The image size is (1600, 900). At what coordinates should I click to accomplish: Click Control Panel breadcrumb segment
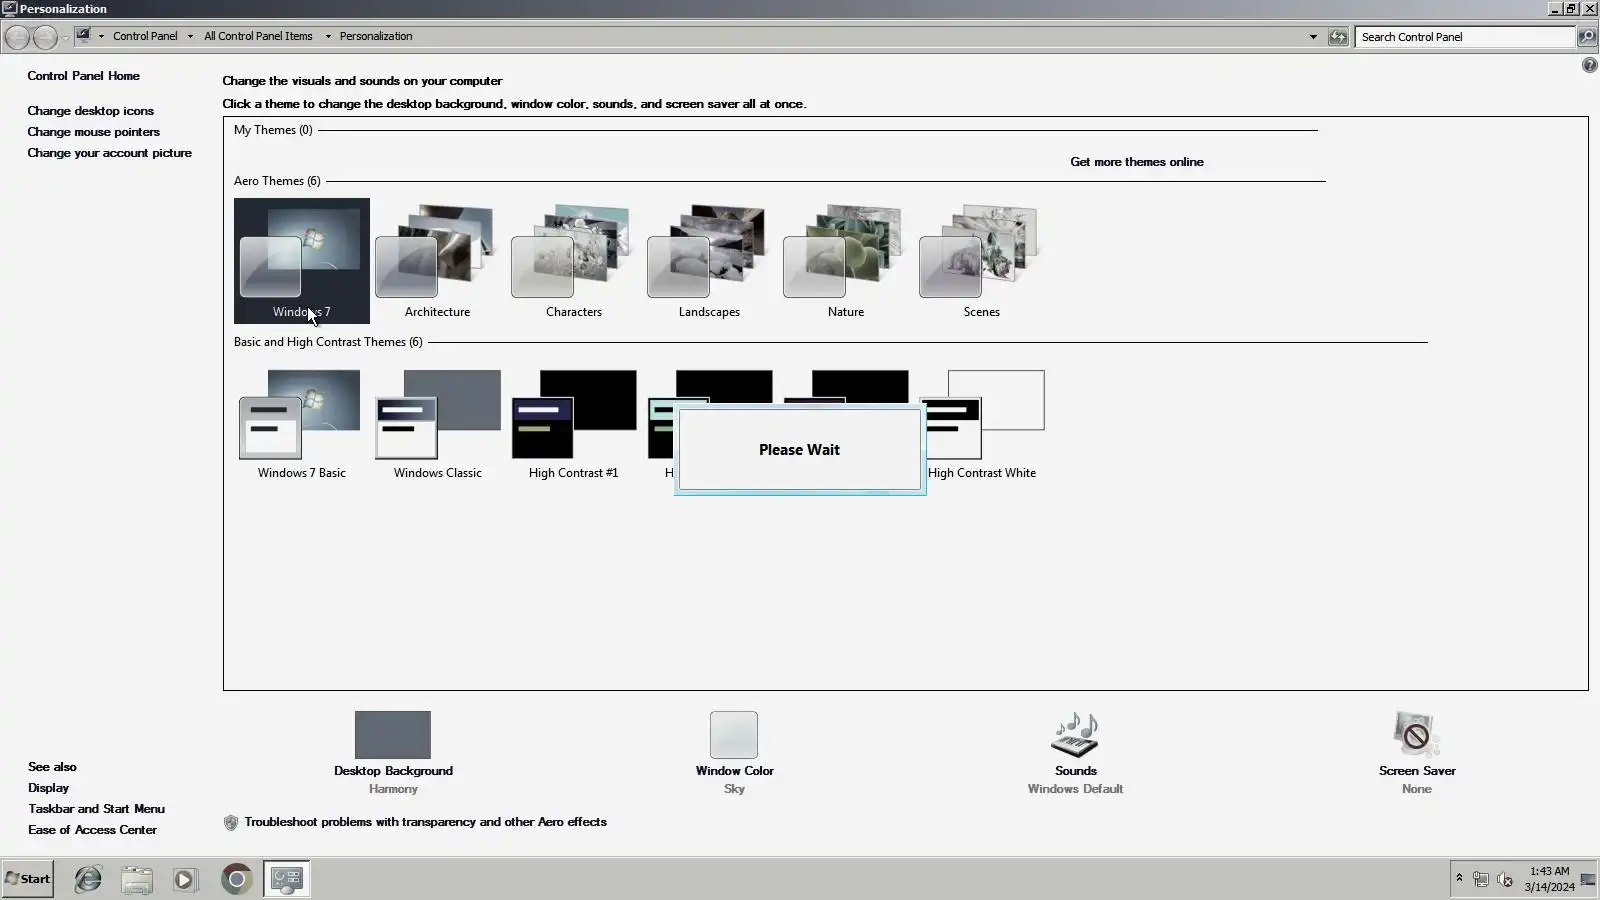145,36
